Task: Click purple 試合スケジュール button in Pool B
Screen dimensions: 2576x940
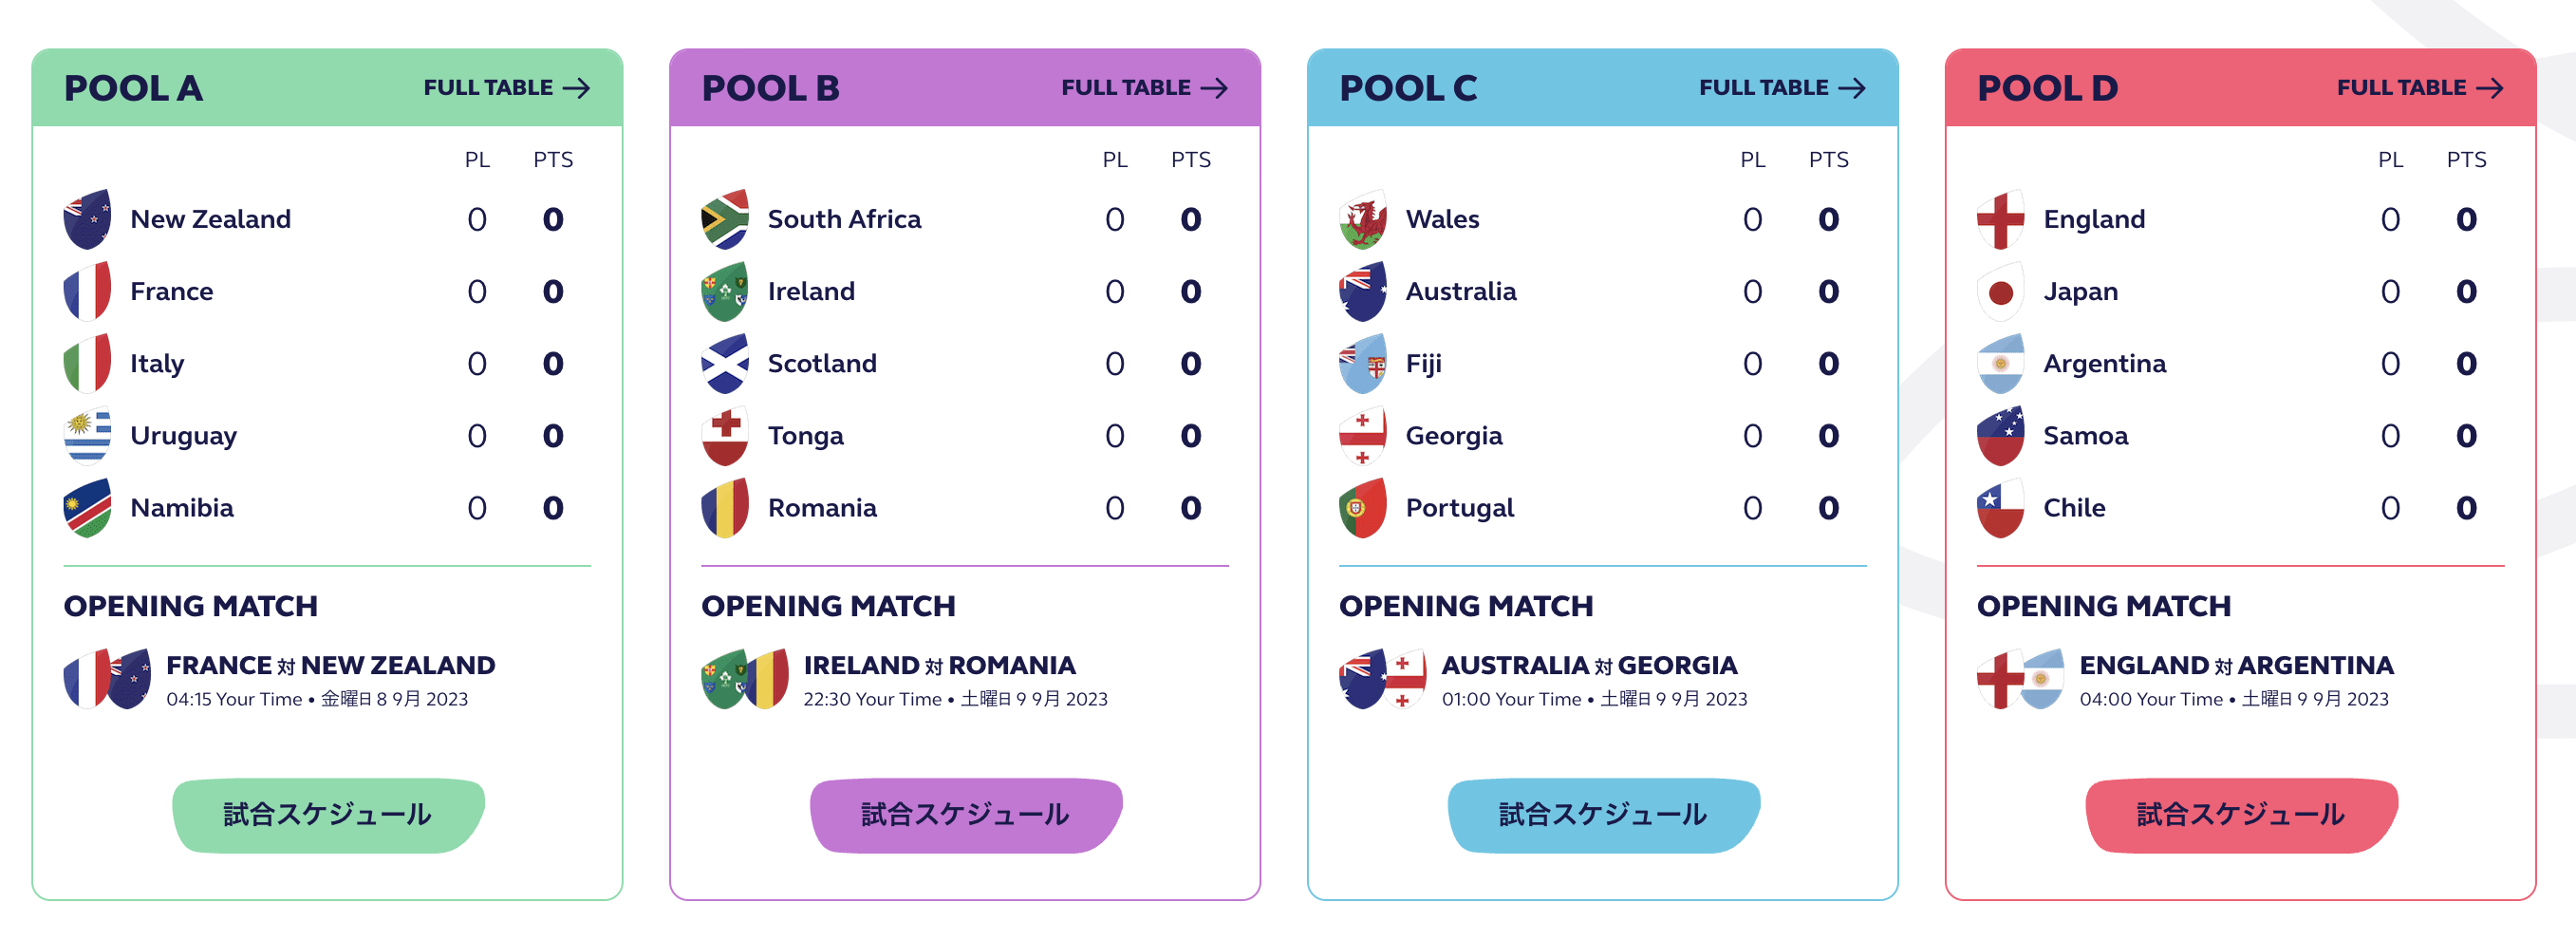Action: 966,815
